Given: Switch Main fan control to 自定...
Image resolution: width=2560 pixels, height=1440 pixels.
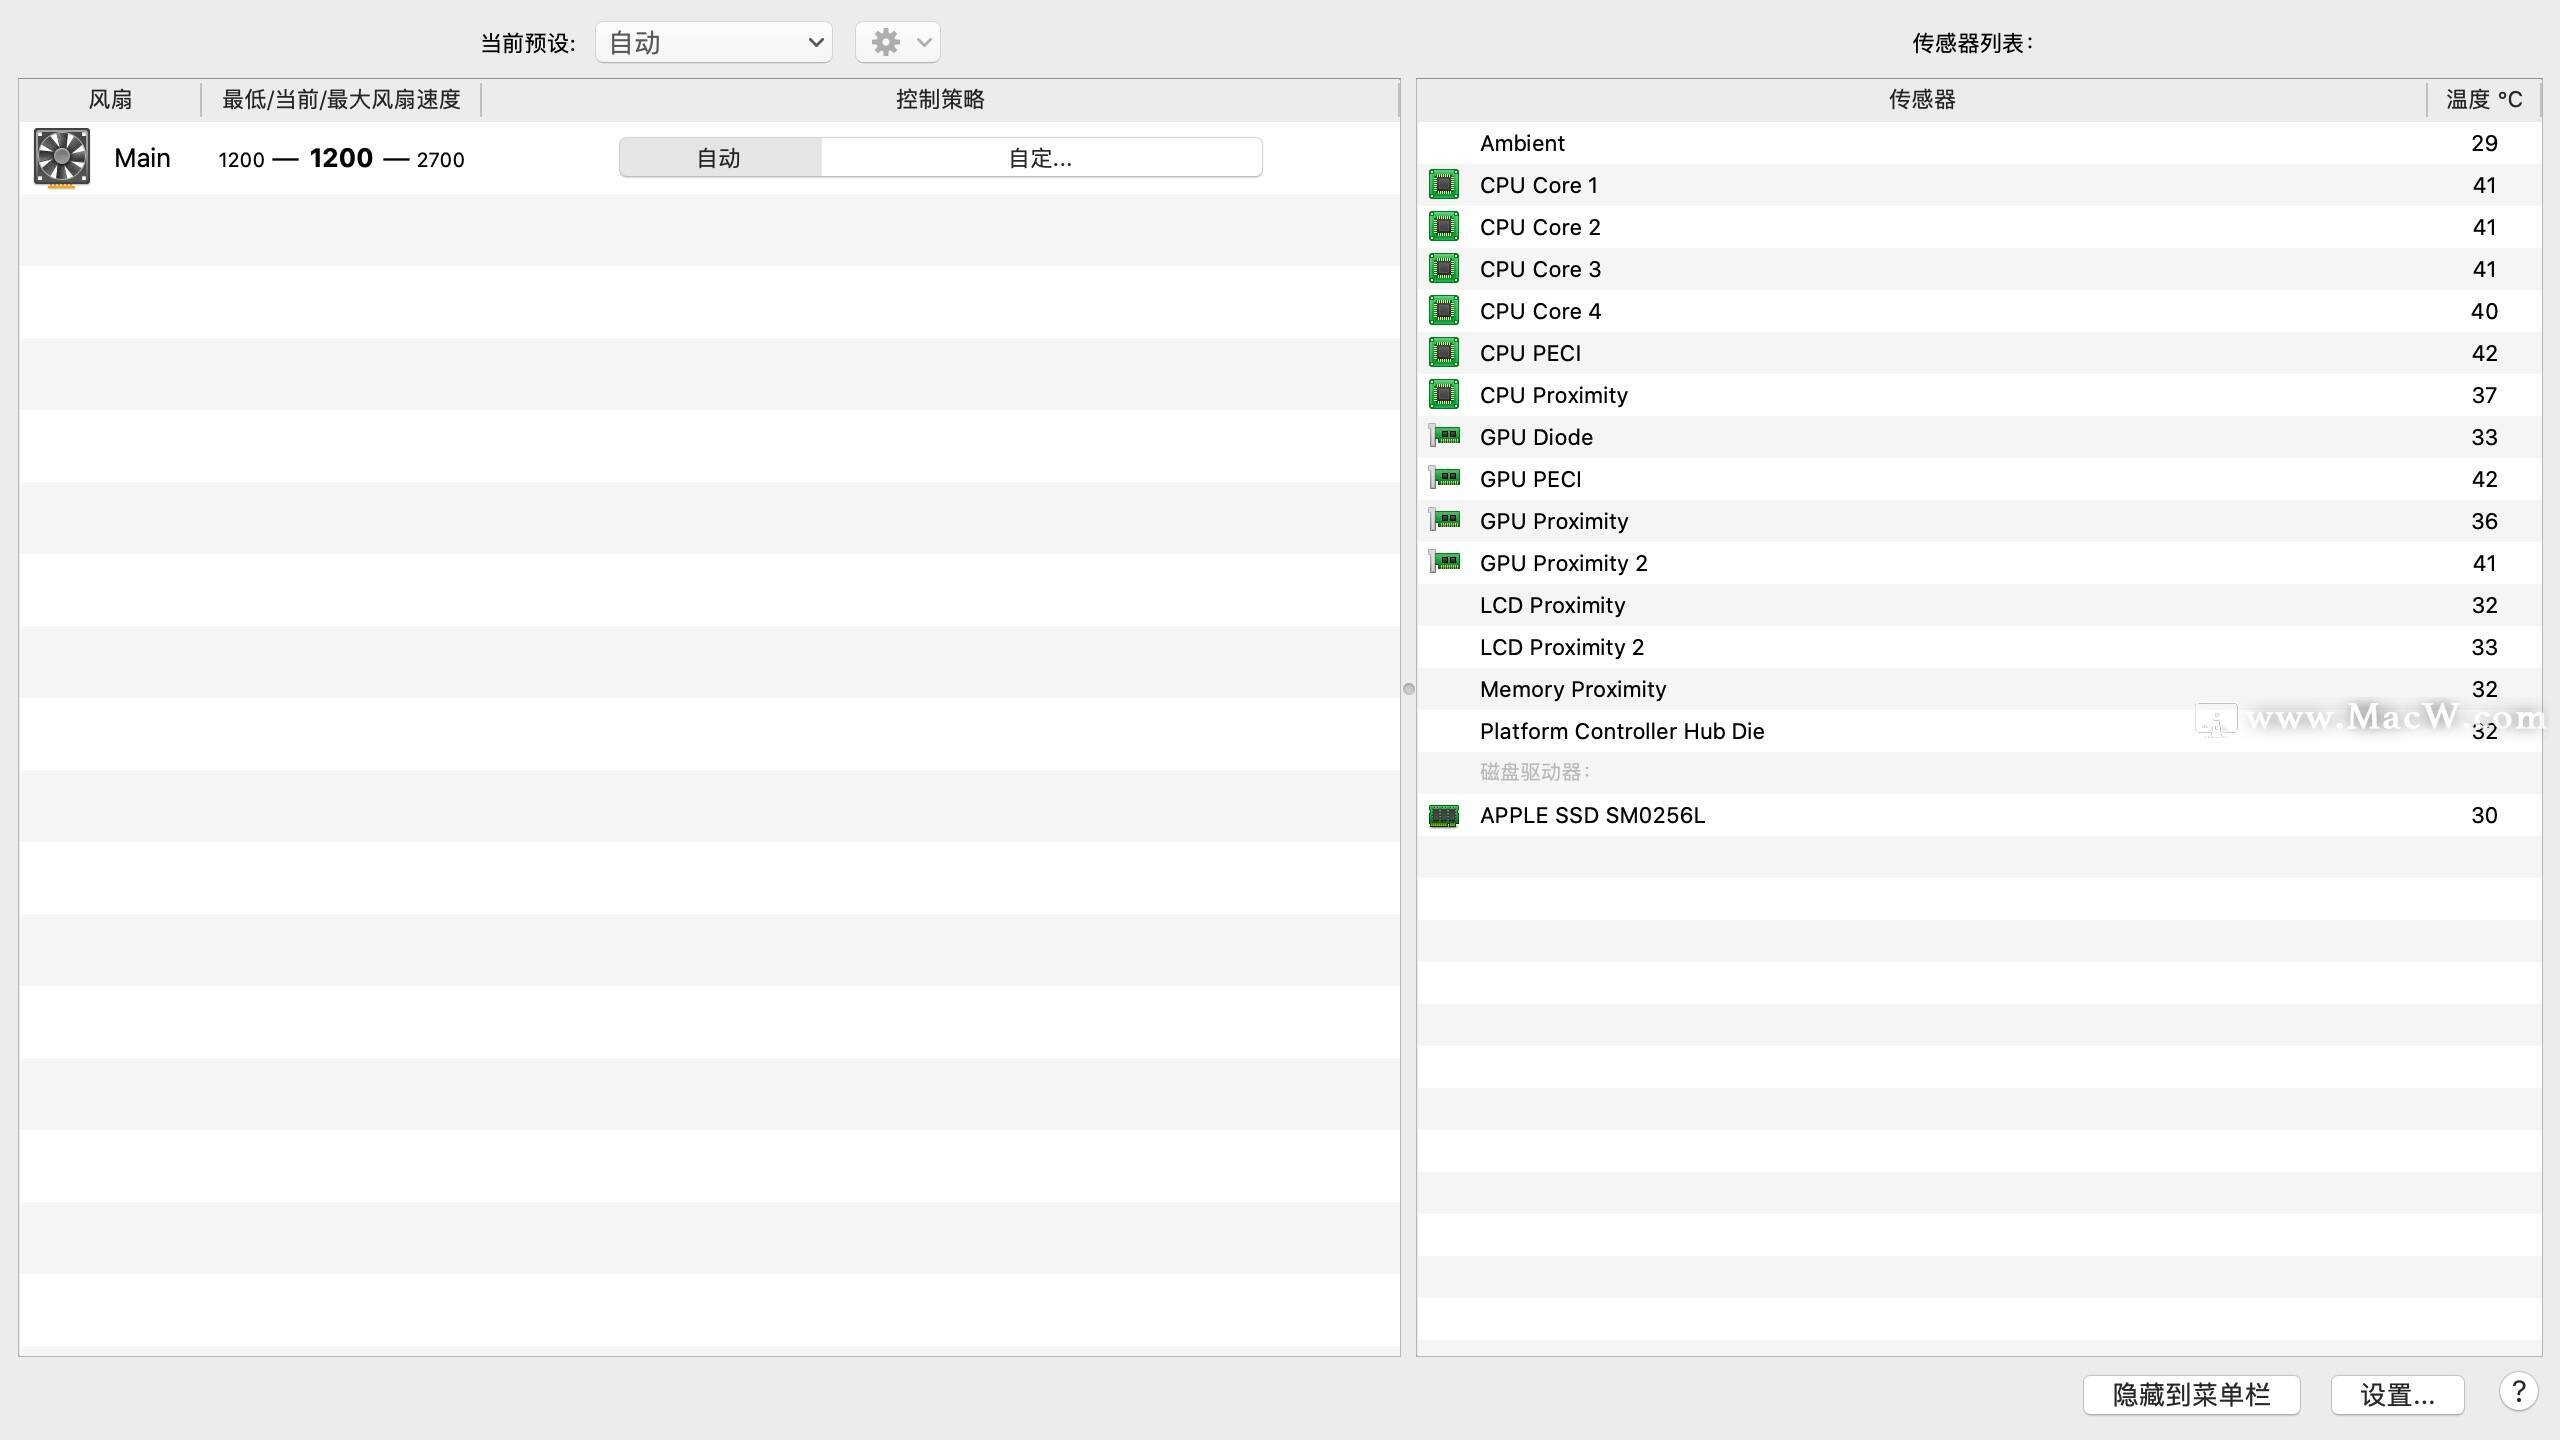Looking at the screenshot, I should click(1040, 158).
